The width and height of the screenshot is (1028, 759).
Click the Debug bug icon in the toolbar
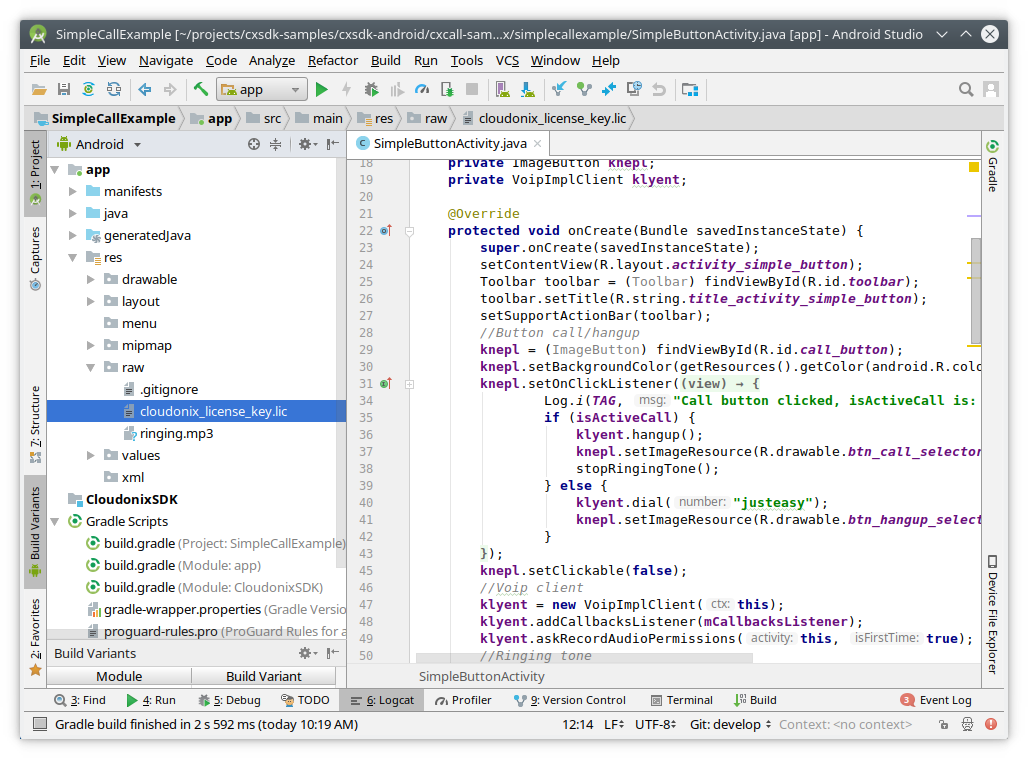[x=371, y=89]
